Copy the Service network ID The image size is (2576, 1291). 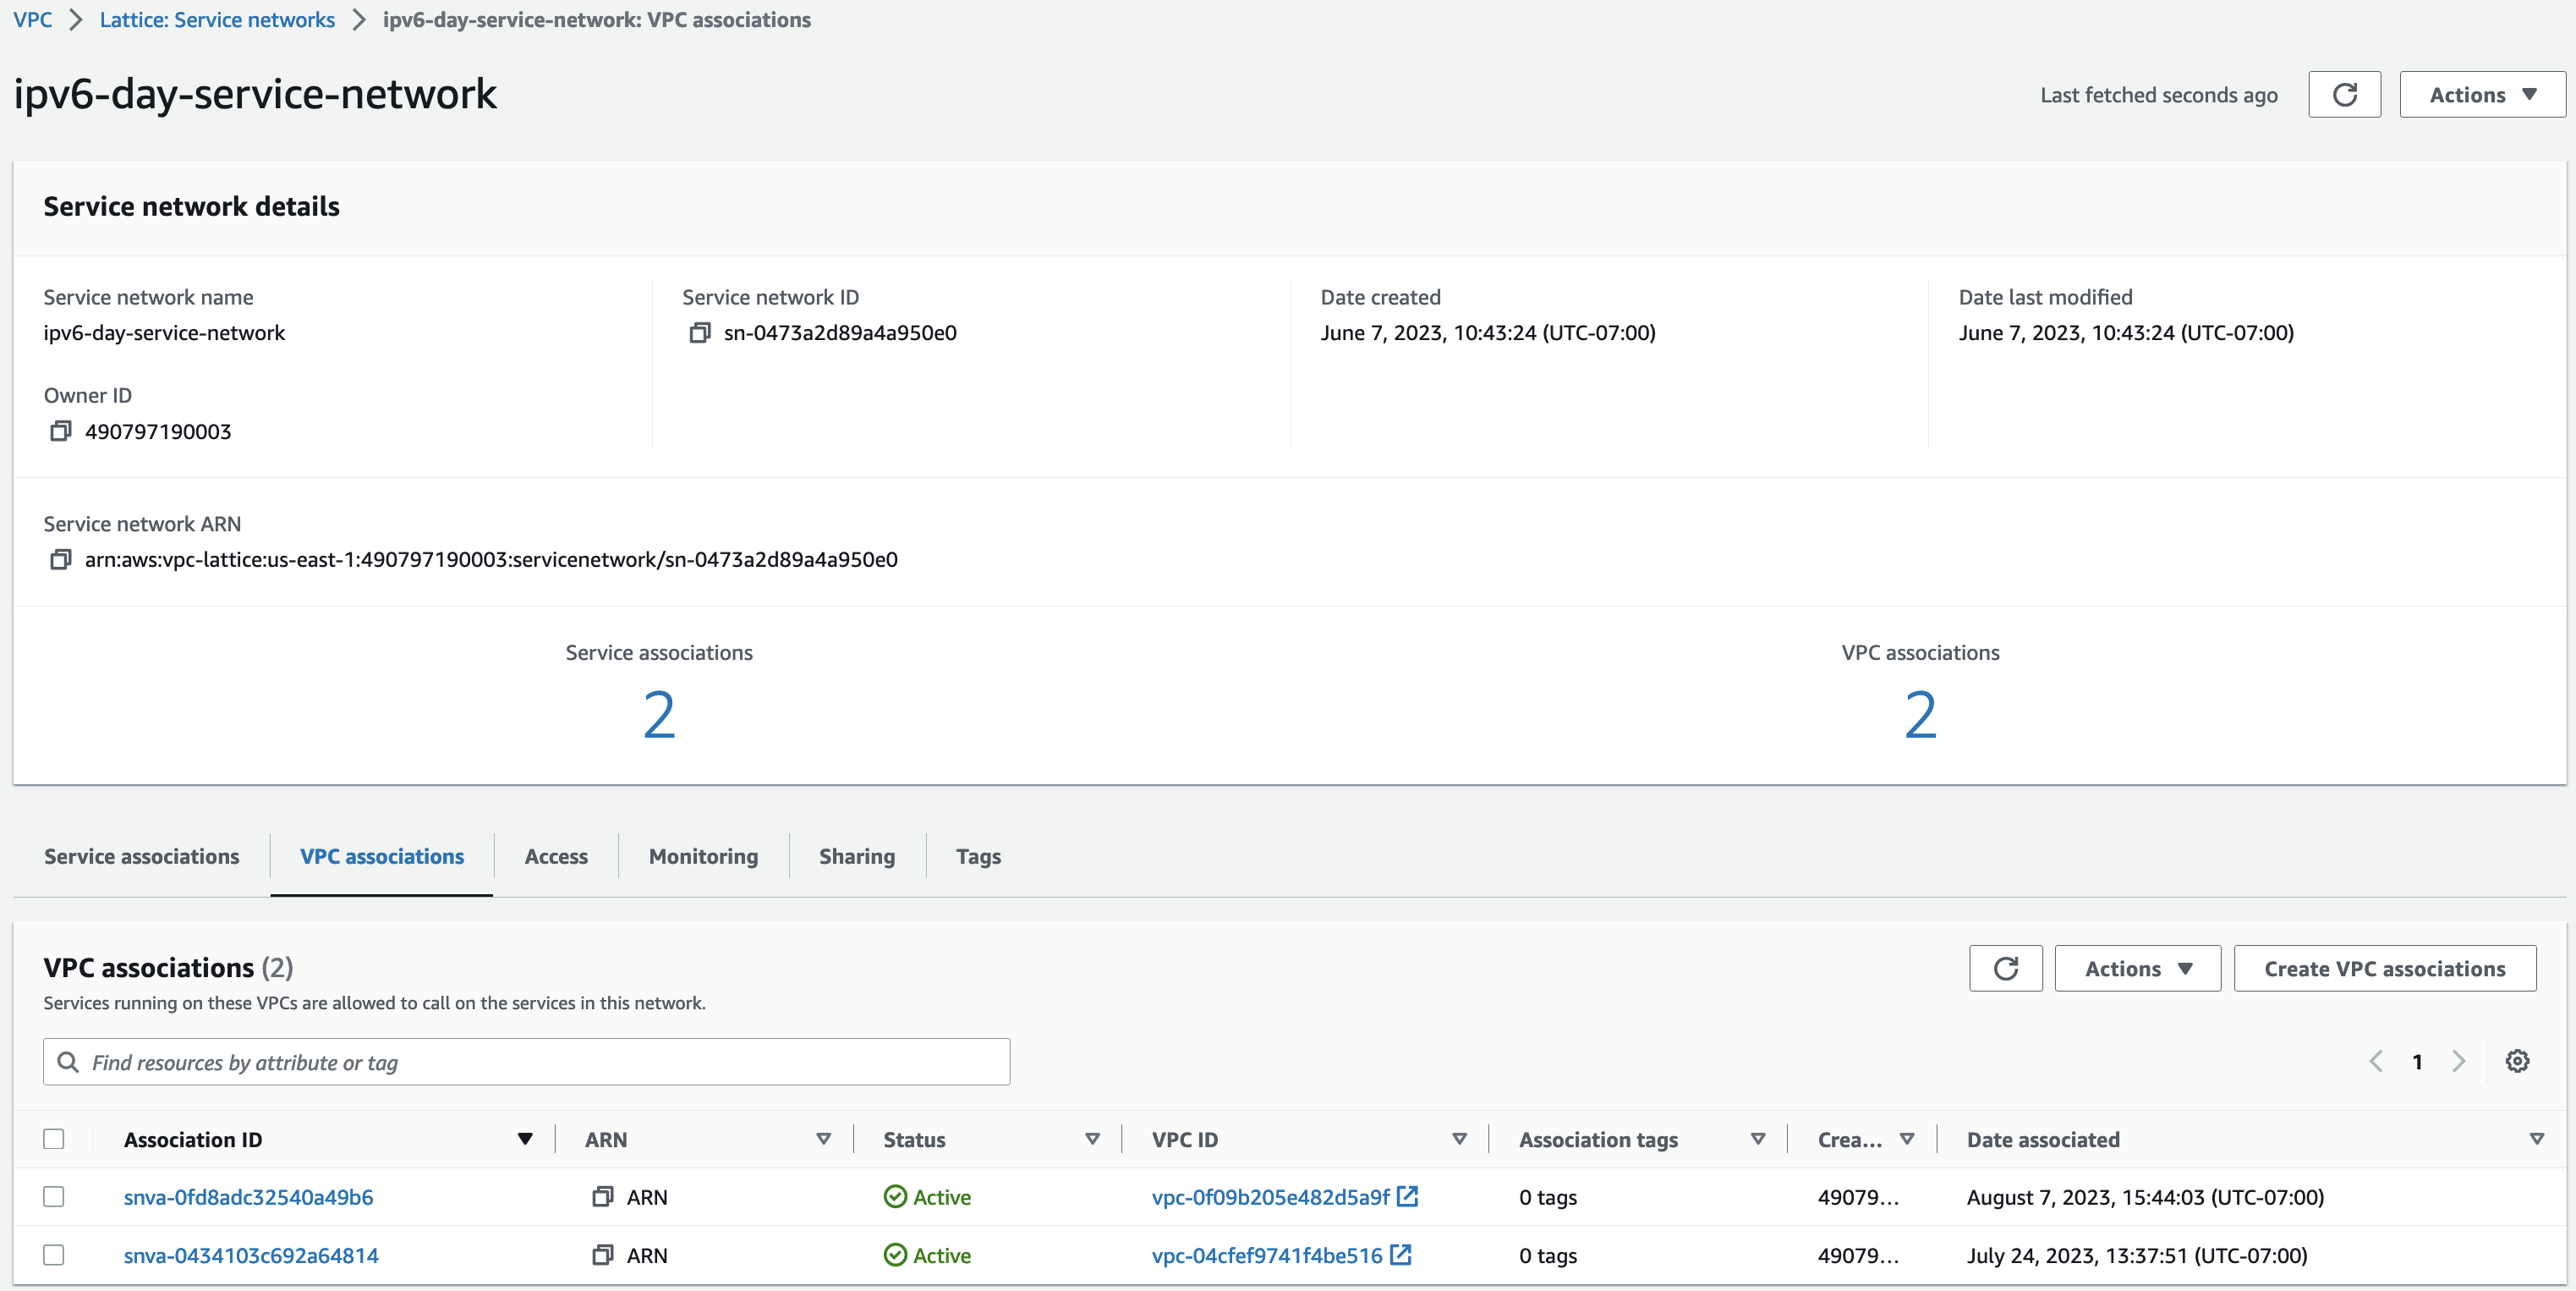click(699, 332)
